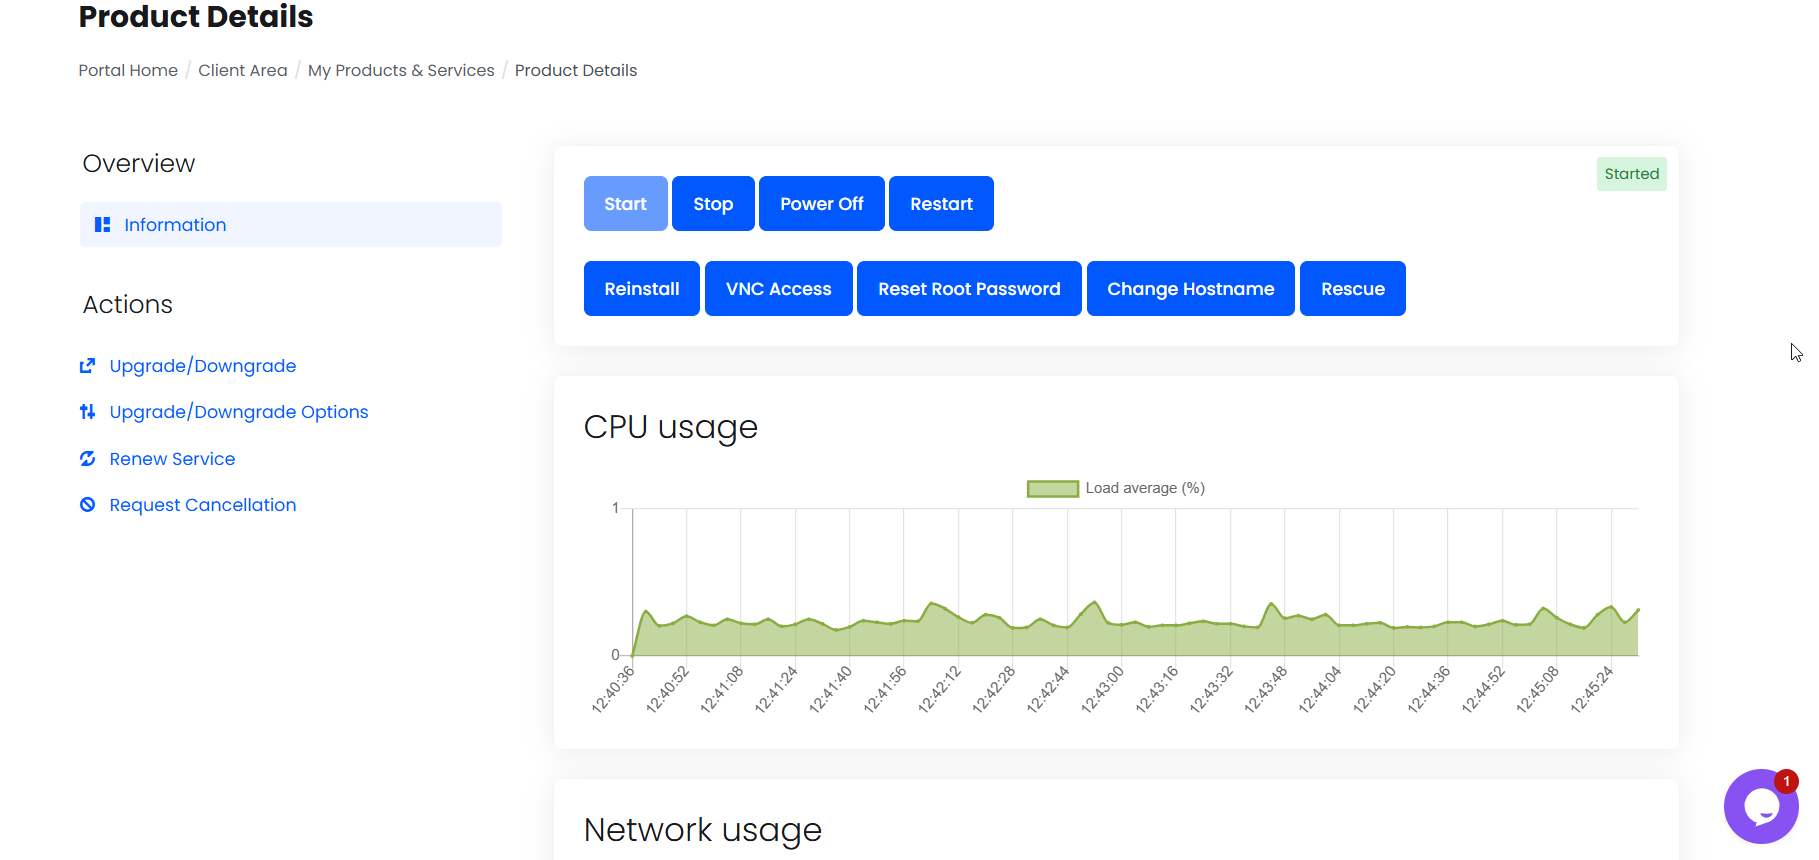Click the Overview heading

pyautogui.click(x=139, y=163)
